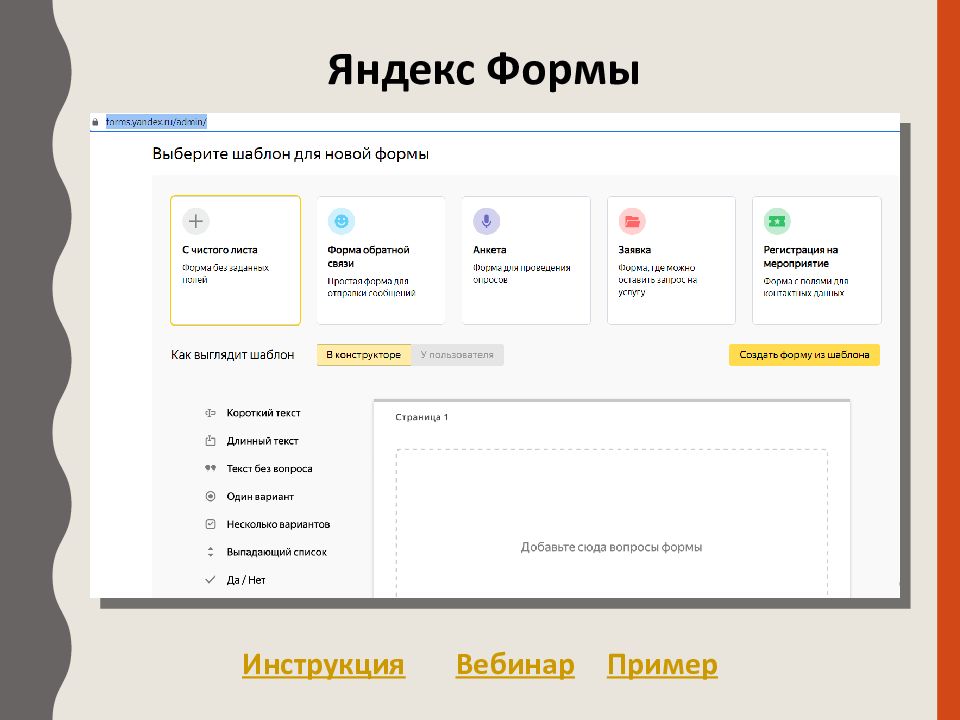The height and width of the screenshot is (720, 960).
Task: Click the forms.yandex.ru address bar URL
Action: pos(156,122)
